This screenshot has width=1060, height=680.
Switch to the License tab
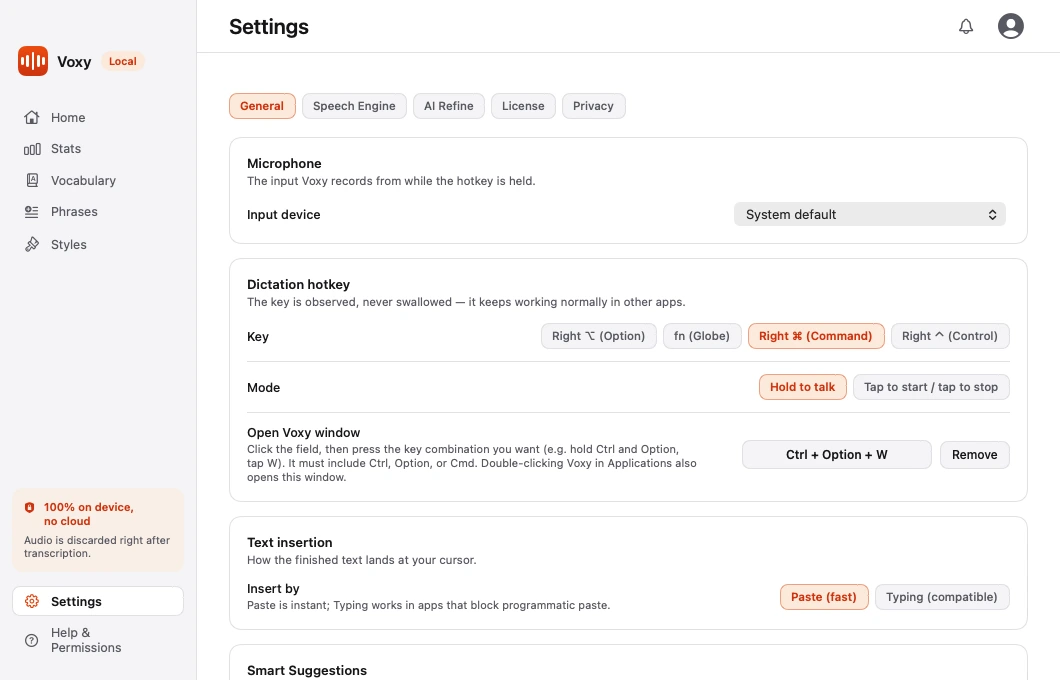click(523, 106)
